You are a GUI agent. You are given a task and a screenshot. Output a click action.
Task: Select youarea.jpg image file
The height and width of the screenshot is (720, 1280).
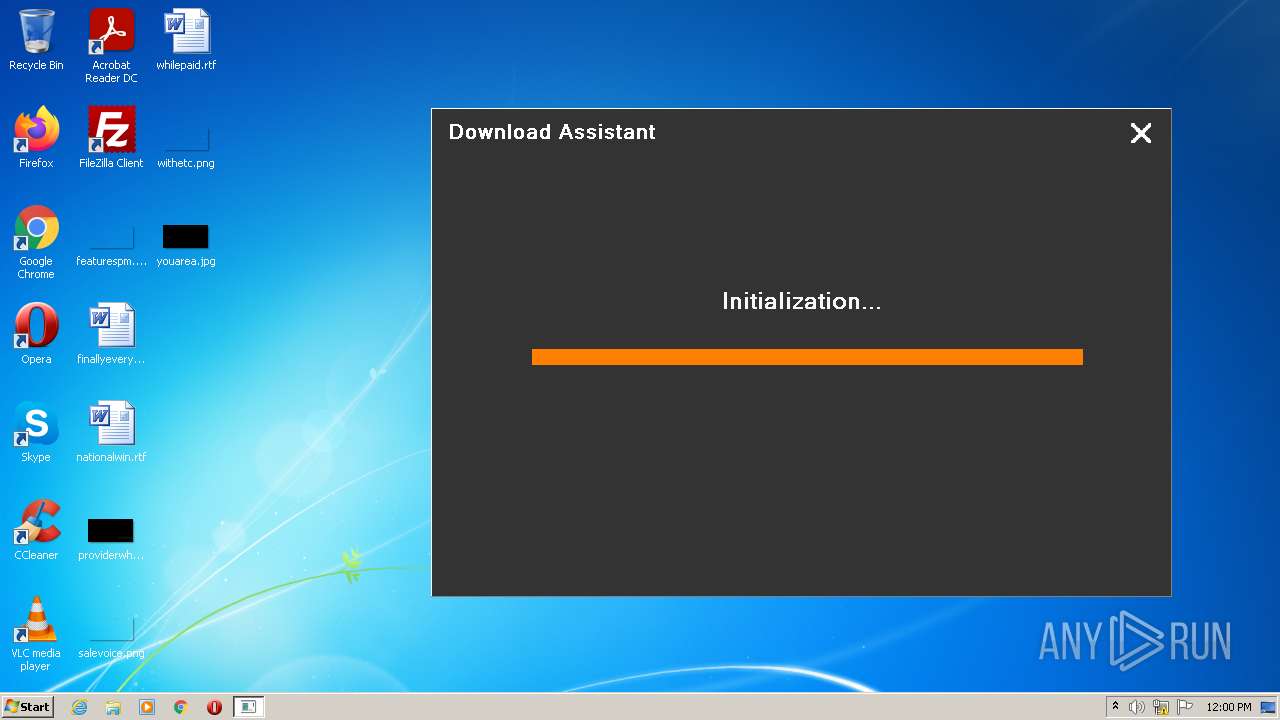pos(186,245)
